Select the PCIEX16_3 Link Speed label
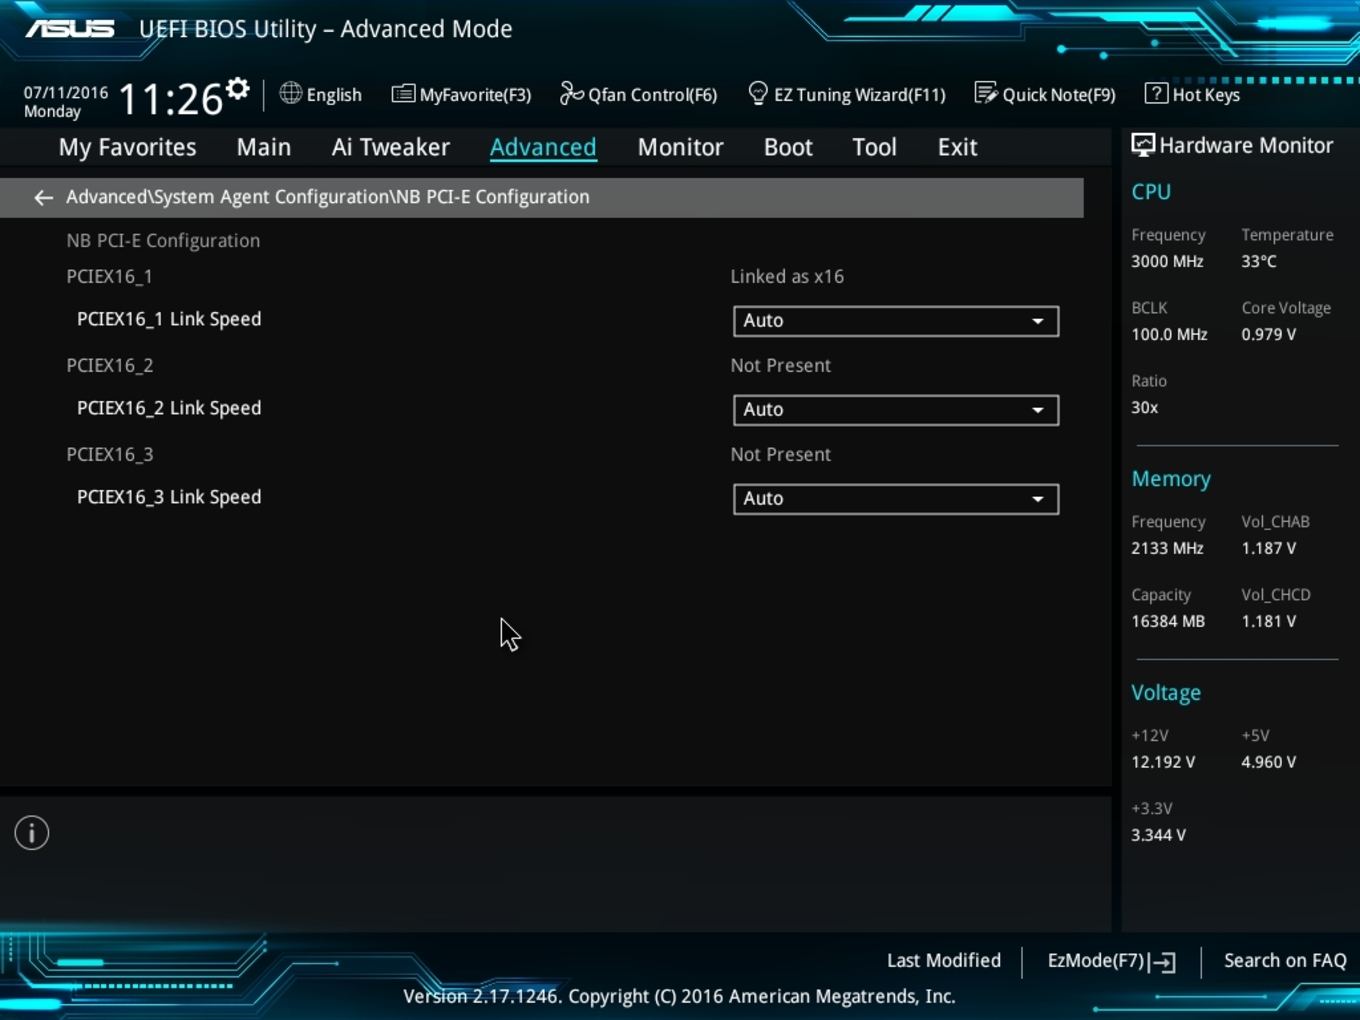1360x1020 pixels. tap(169, 497)
